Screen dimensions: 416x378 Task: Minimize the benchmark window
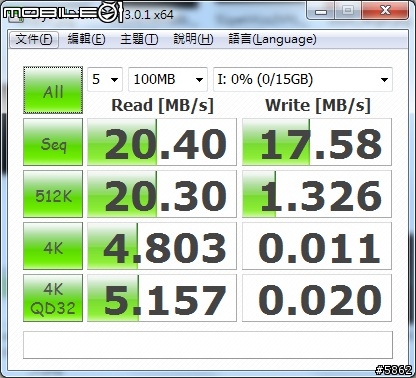[x=320, y=11]
